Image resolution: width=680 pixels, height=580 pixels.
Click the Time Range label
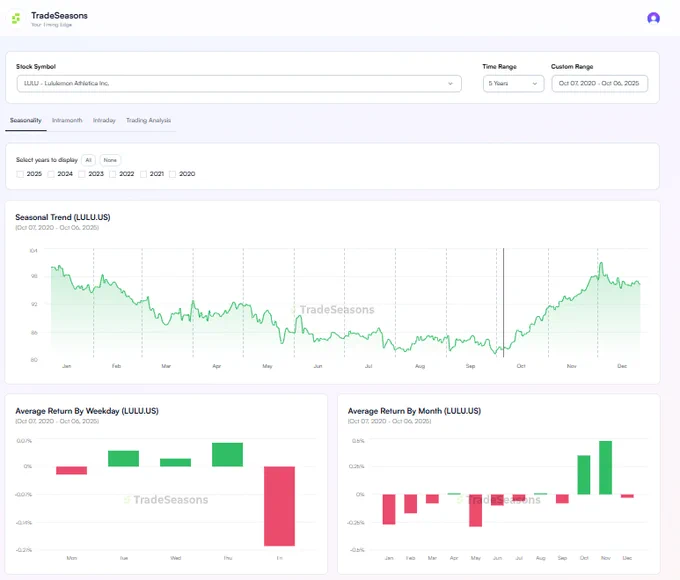pos(500,66)
